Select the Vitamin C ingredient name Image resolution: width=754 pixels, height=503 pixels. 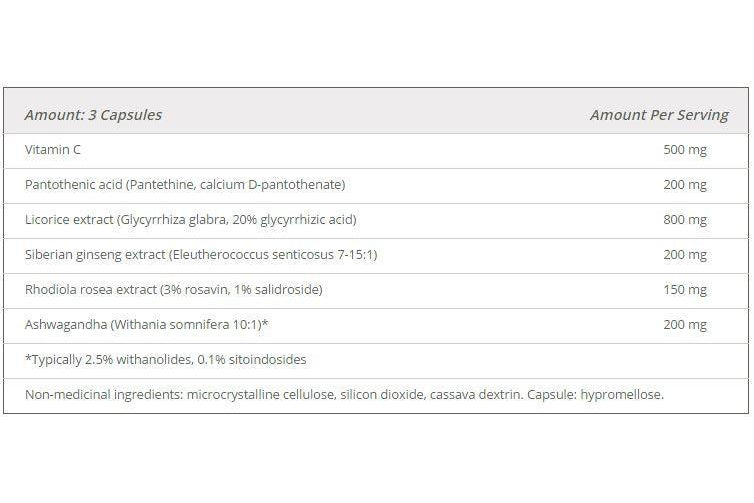coord(54,150)
